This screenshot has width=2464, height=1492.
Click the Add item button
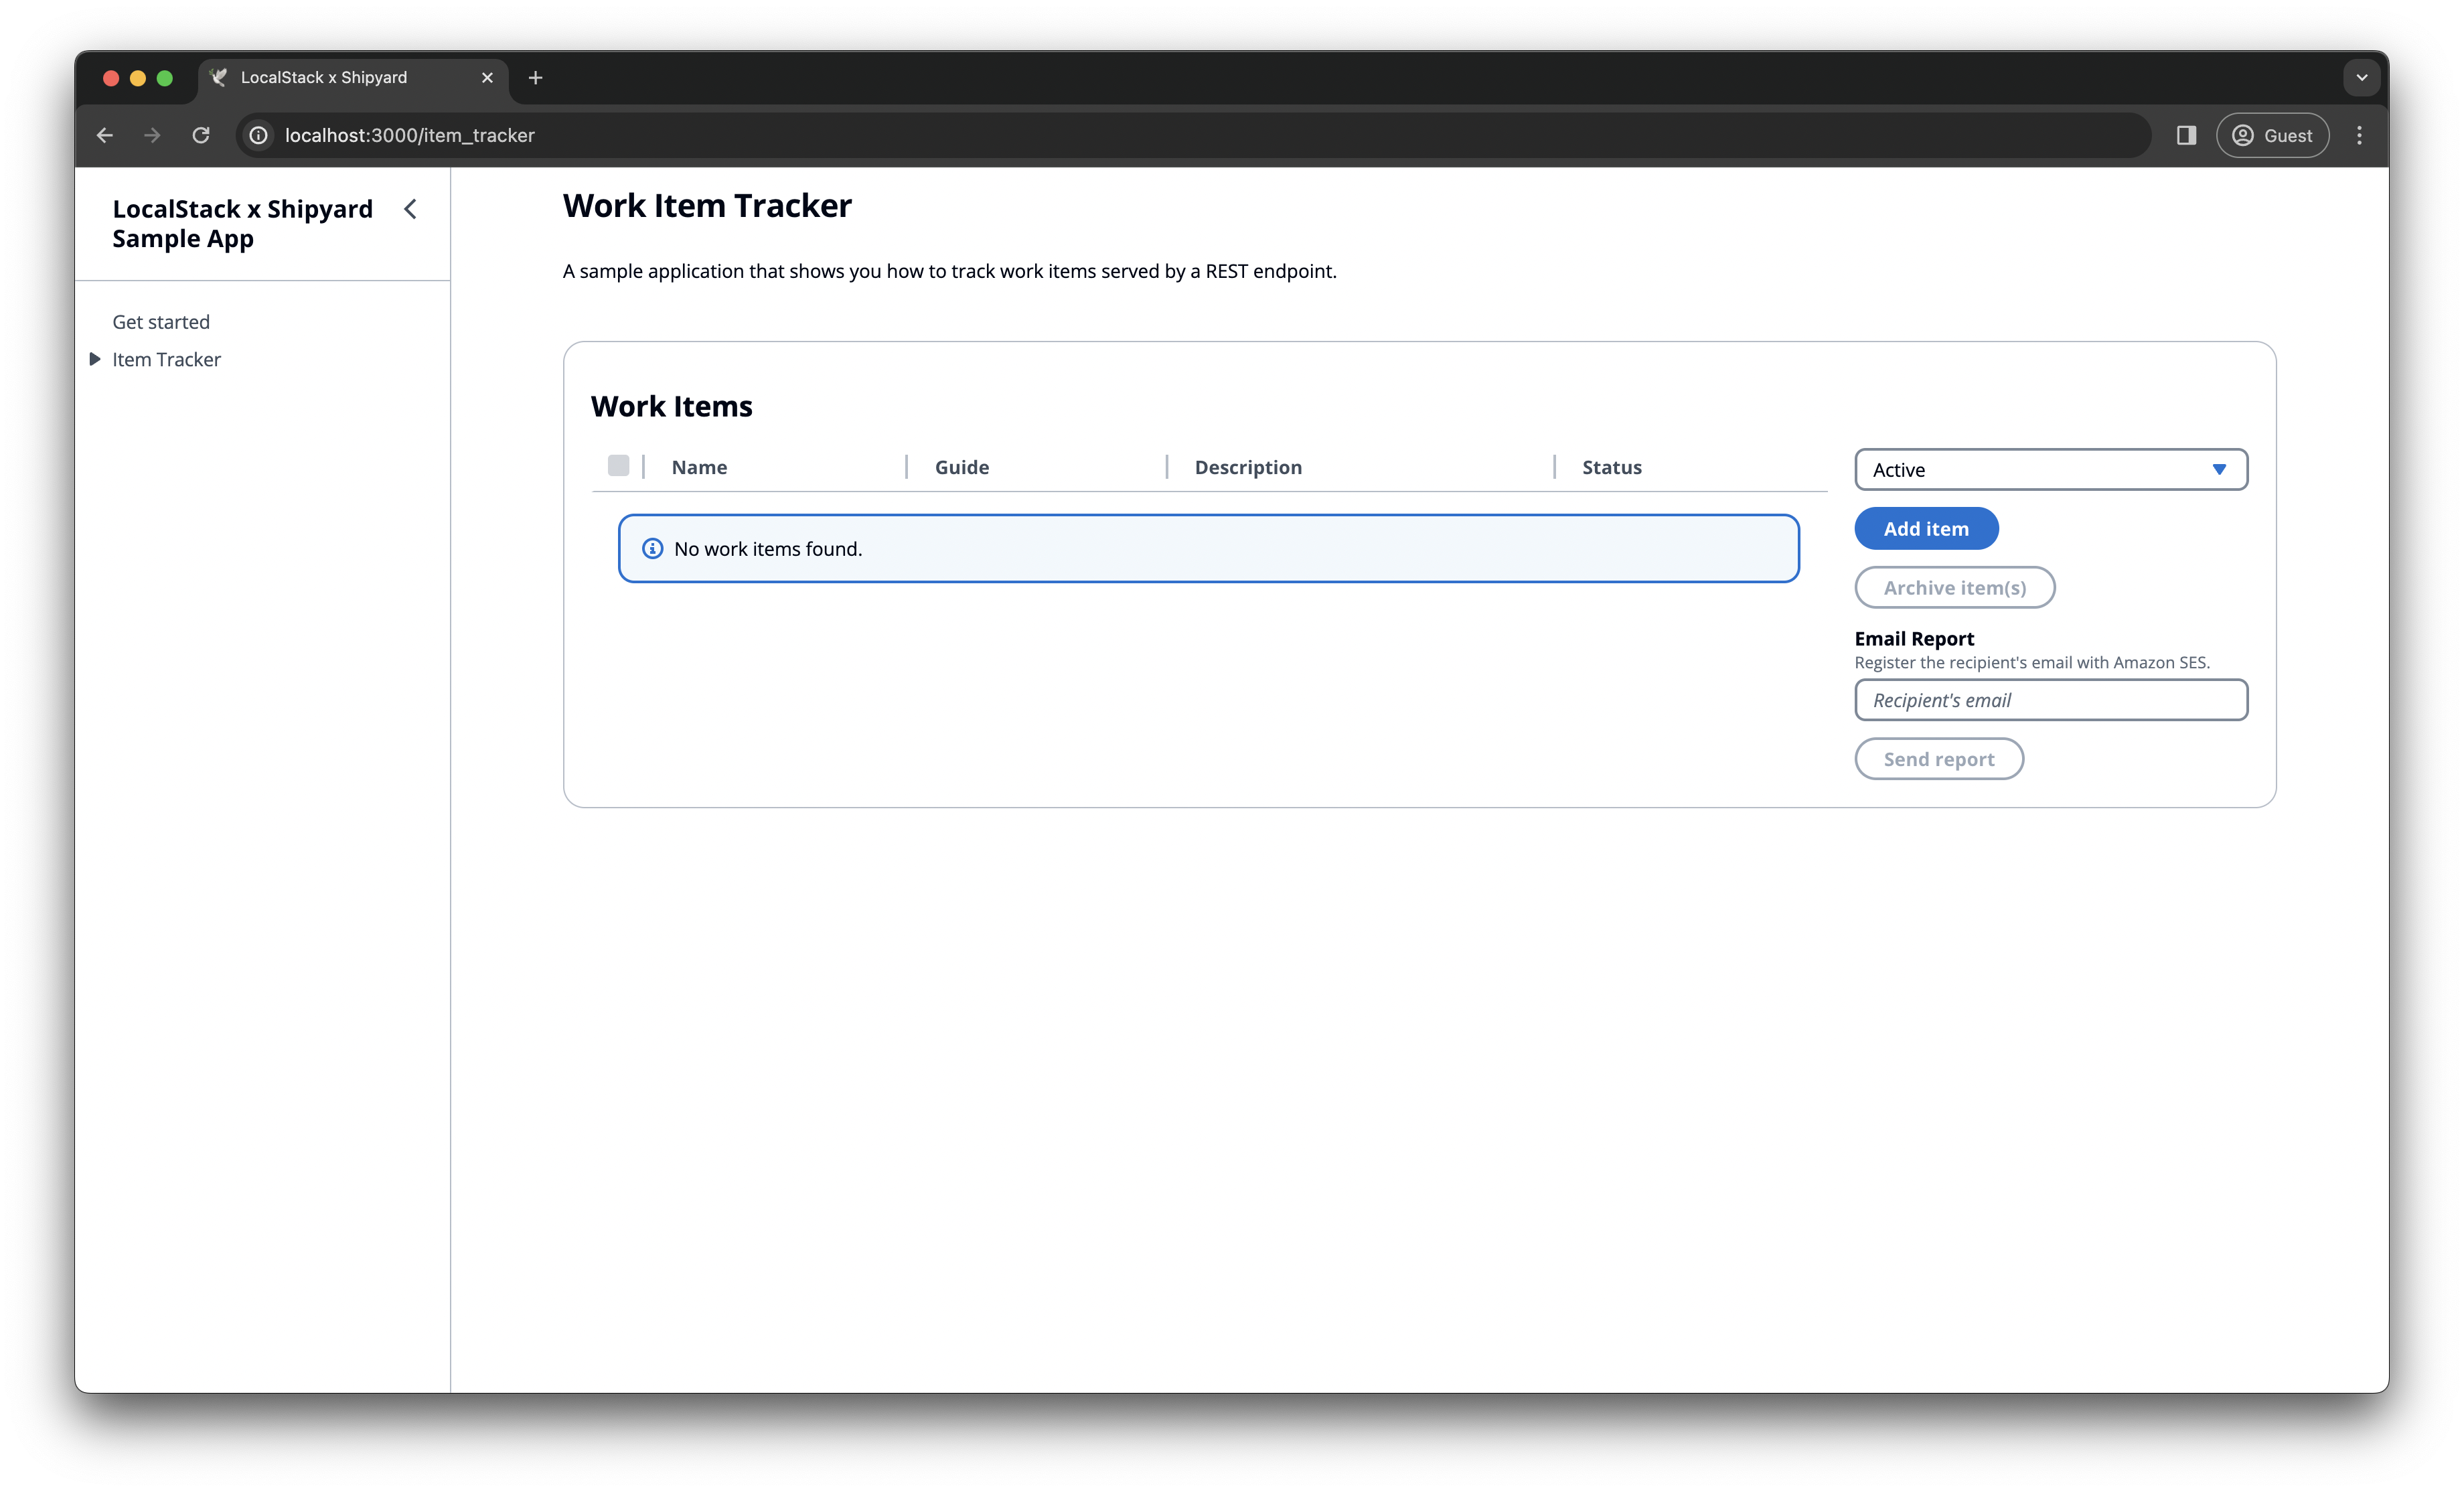tap(1926, 528)
